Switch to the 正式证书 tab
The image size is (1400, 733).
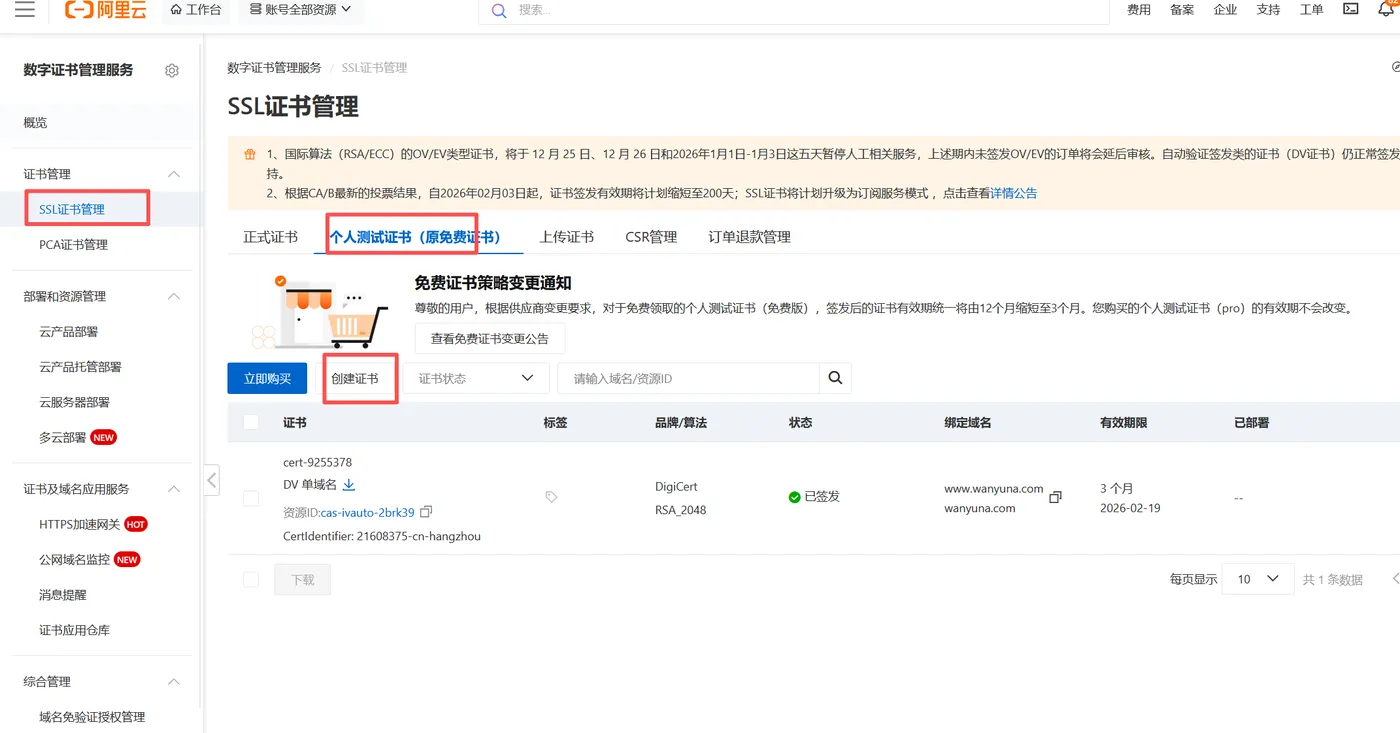pyautogui.click(x=270, y=237)
